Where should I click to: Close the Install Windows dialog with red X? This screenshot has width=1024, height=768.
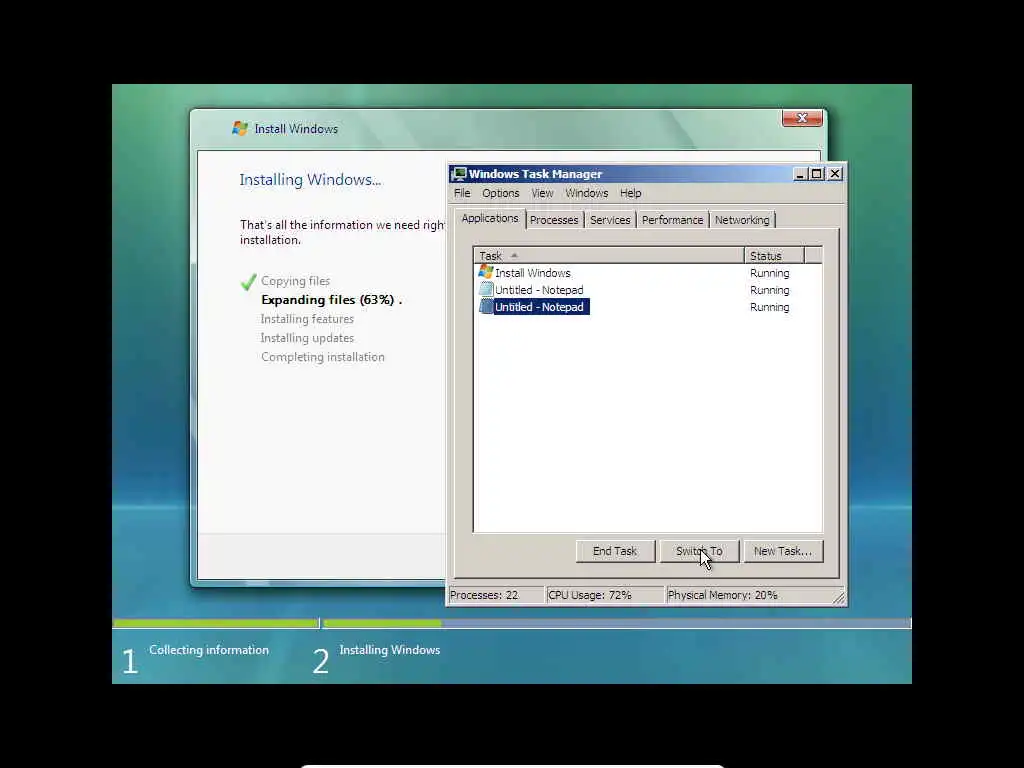coord(802,118)
